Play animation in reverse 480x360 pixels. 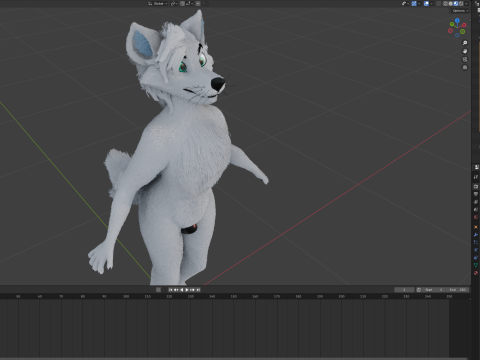point(182,290)
